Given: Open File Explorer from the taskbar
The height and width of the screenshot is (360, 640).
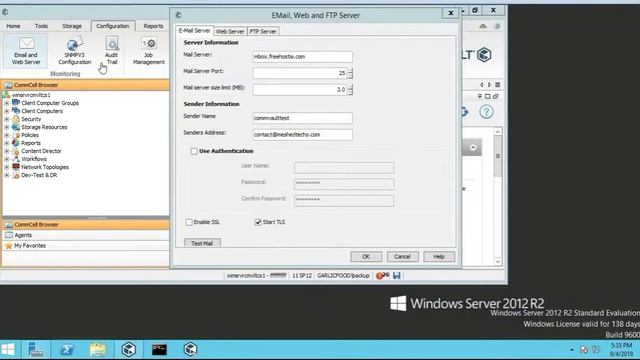Looking at the screenshot, I should coord(98,349).
